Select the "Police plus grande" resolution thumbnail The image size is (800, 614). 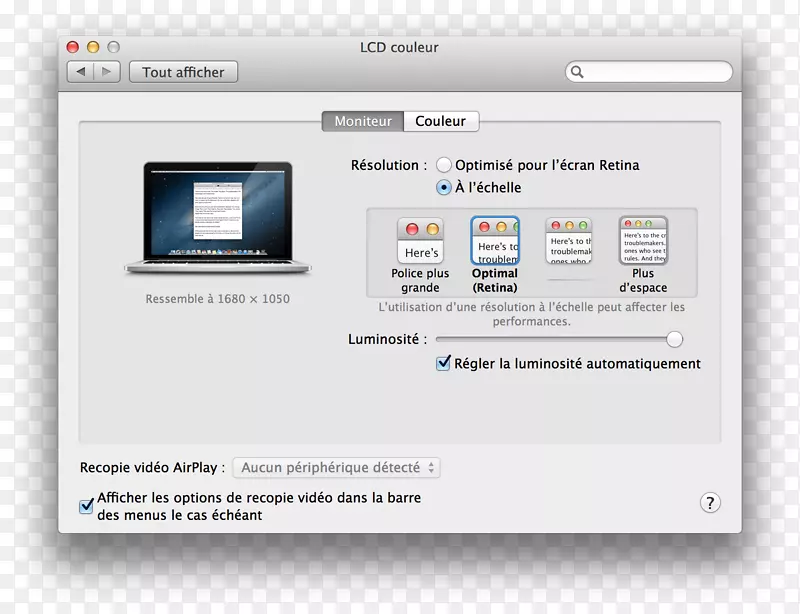point(420,240)
